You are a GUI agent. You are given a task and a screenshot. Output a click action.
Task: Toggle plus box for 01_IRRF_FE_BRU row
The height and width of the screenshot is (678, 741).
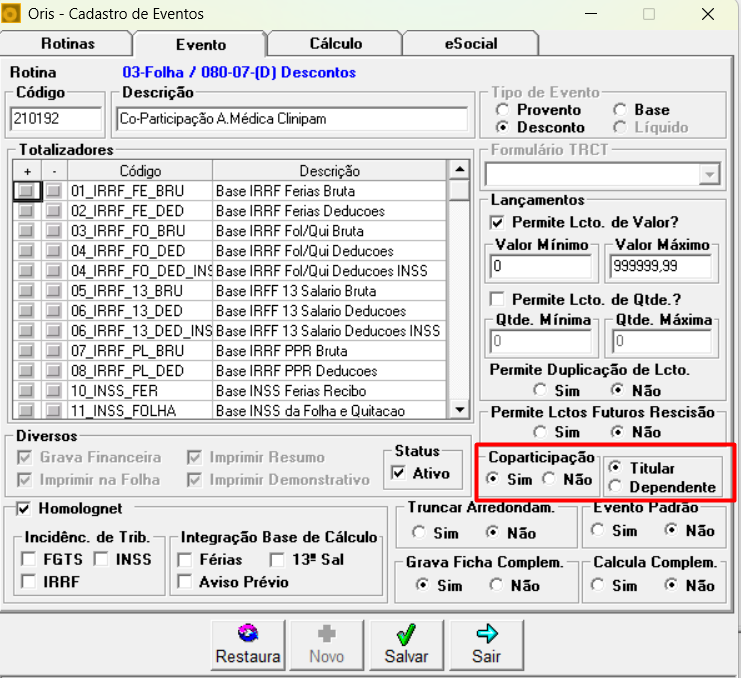click(x=26, y=191)
